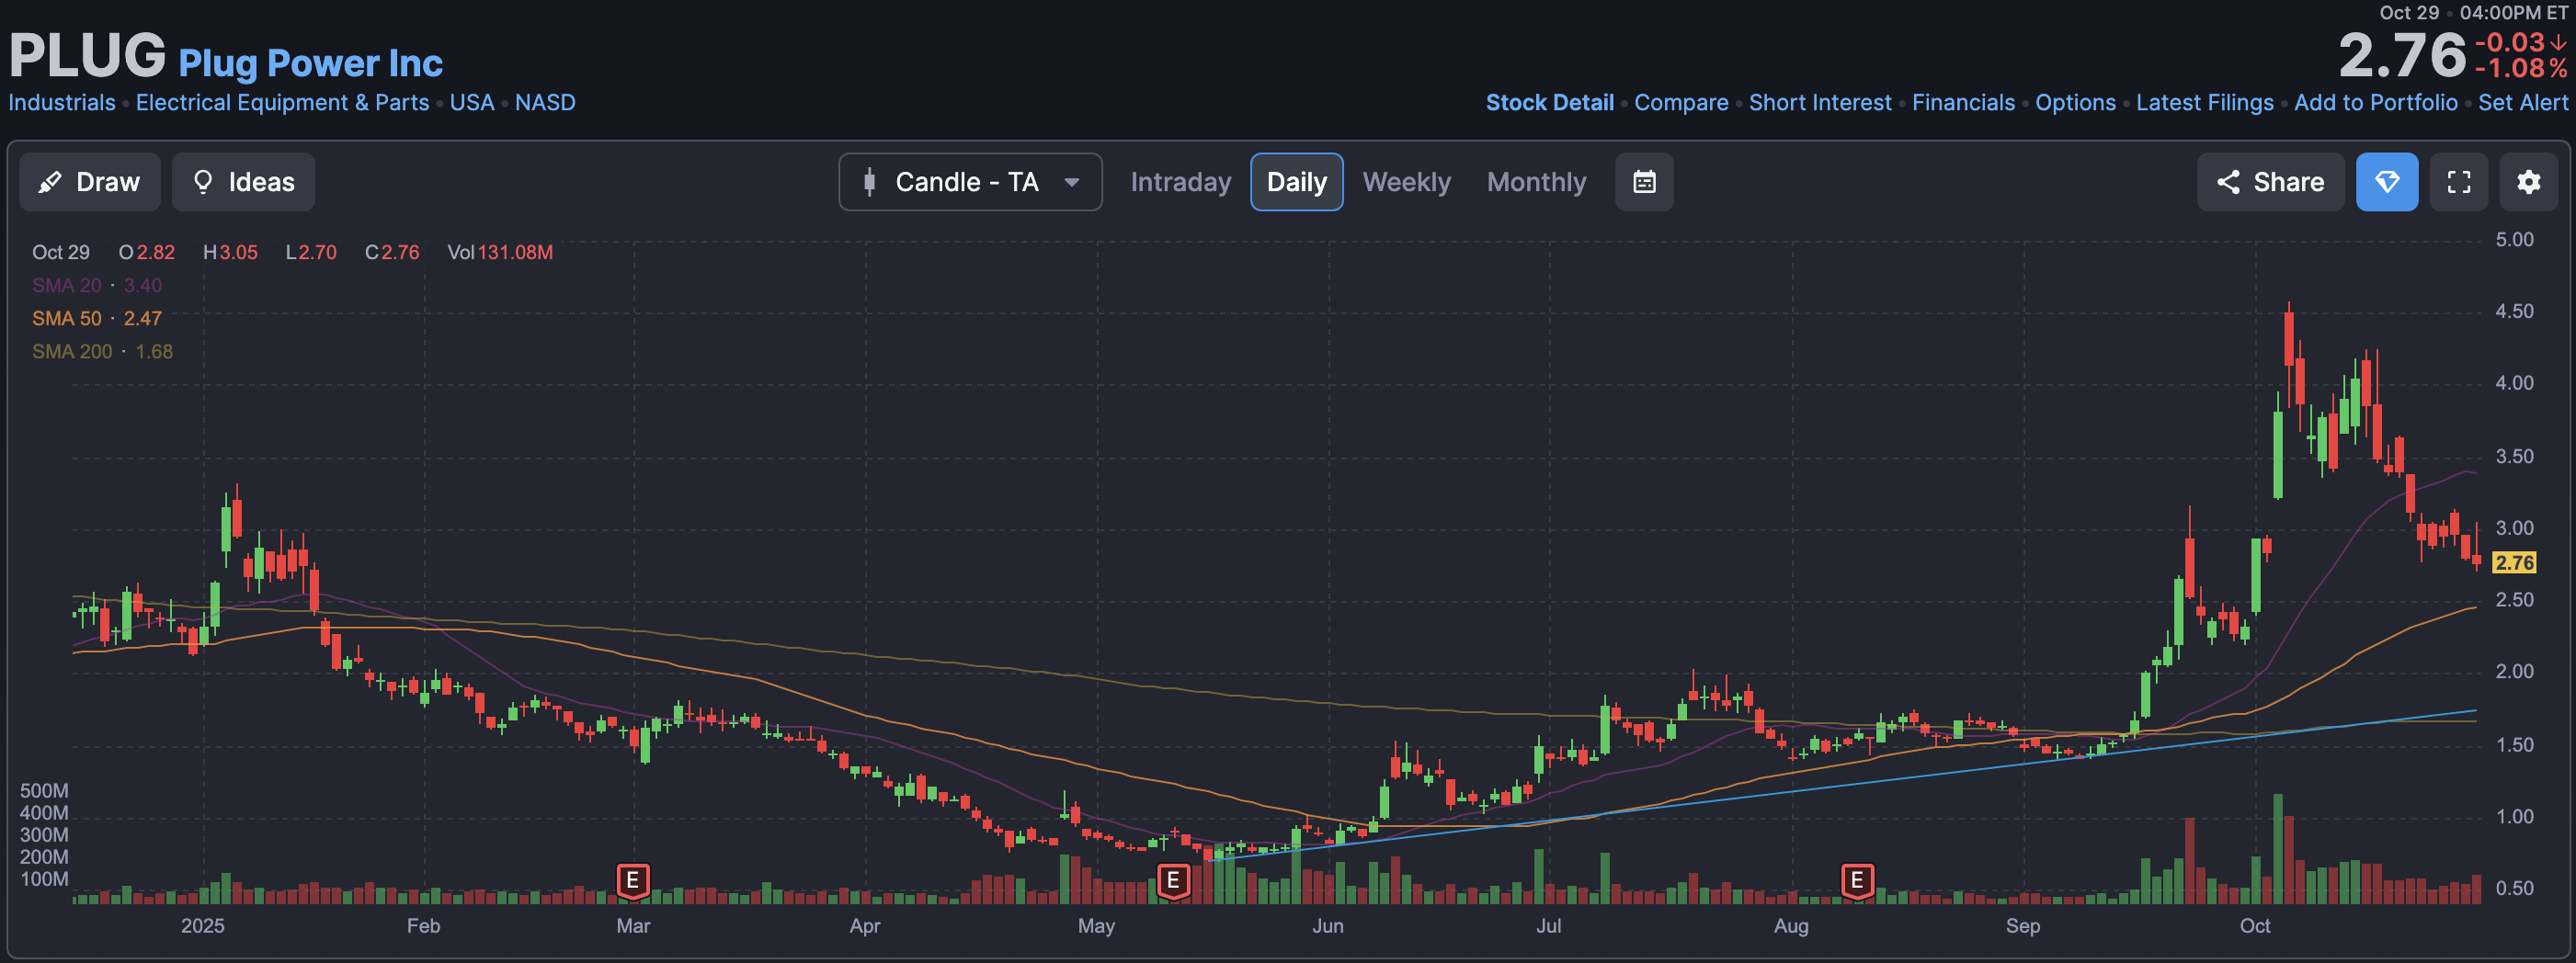The image size is (2576, 963).
Task: Open the Compare link
Action: click(1681, 102)
